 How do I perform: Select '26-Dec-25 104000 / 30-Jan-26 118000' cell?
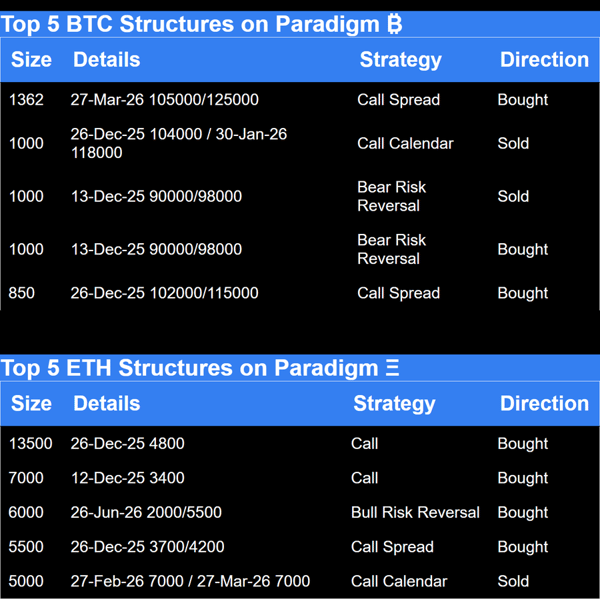tap(179, 144)
